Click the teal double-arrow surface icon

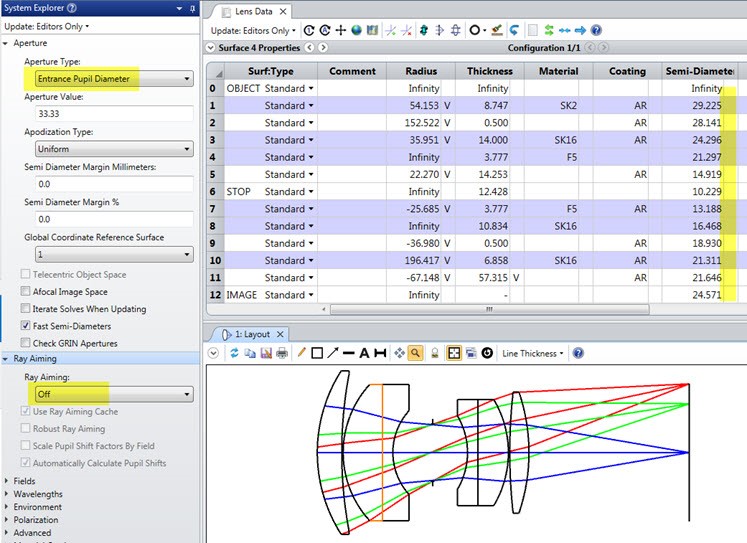424,30
